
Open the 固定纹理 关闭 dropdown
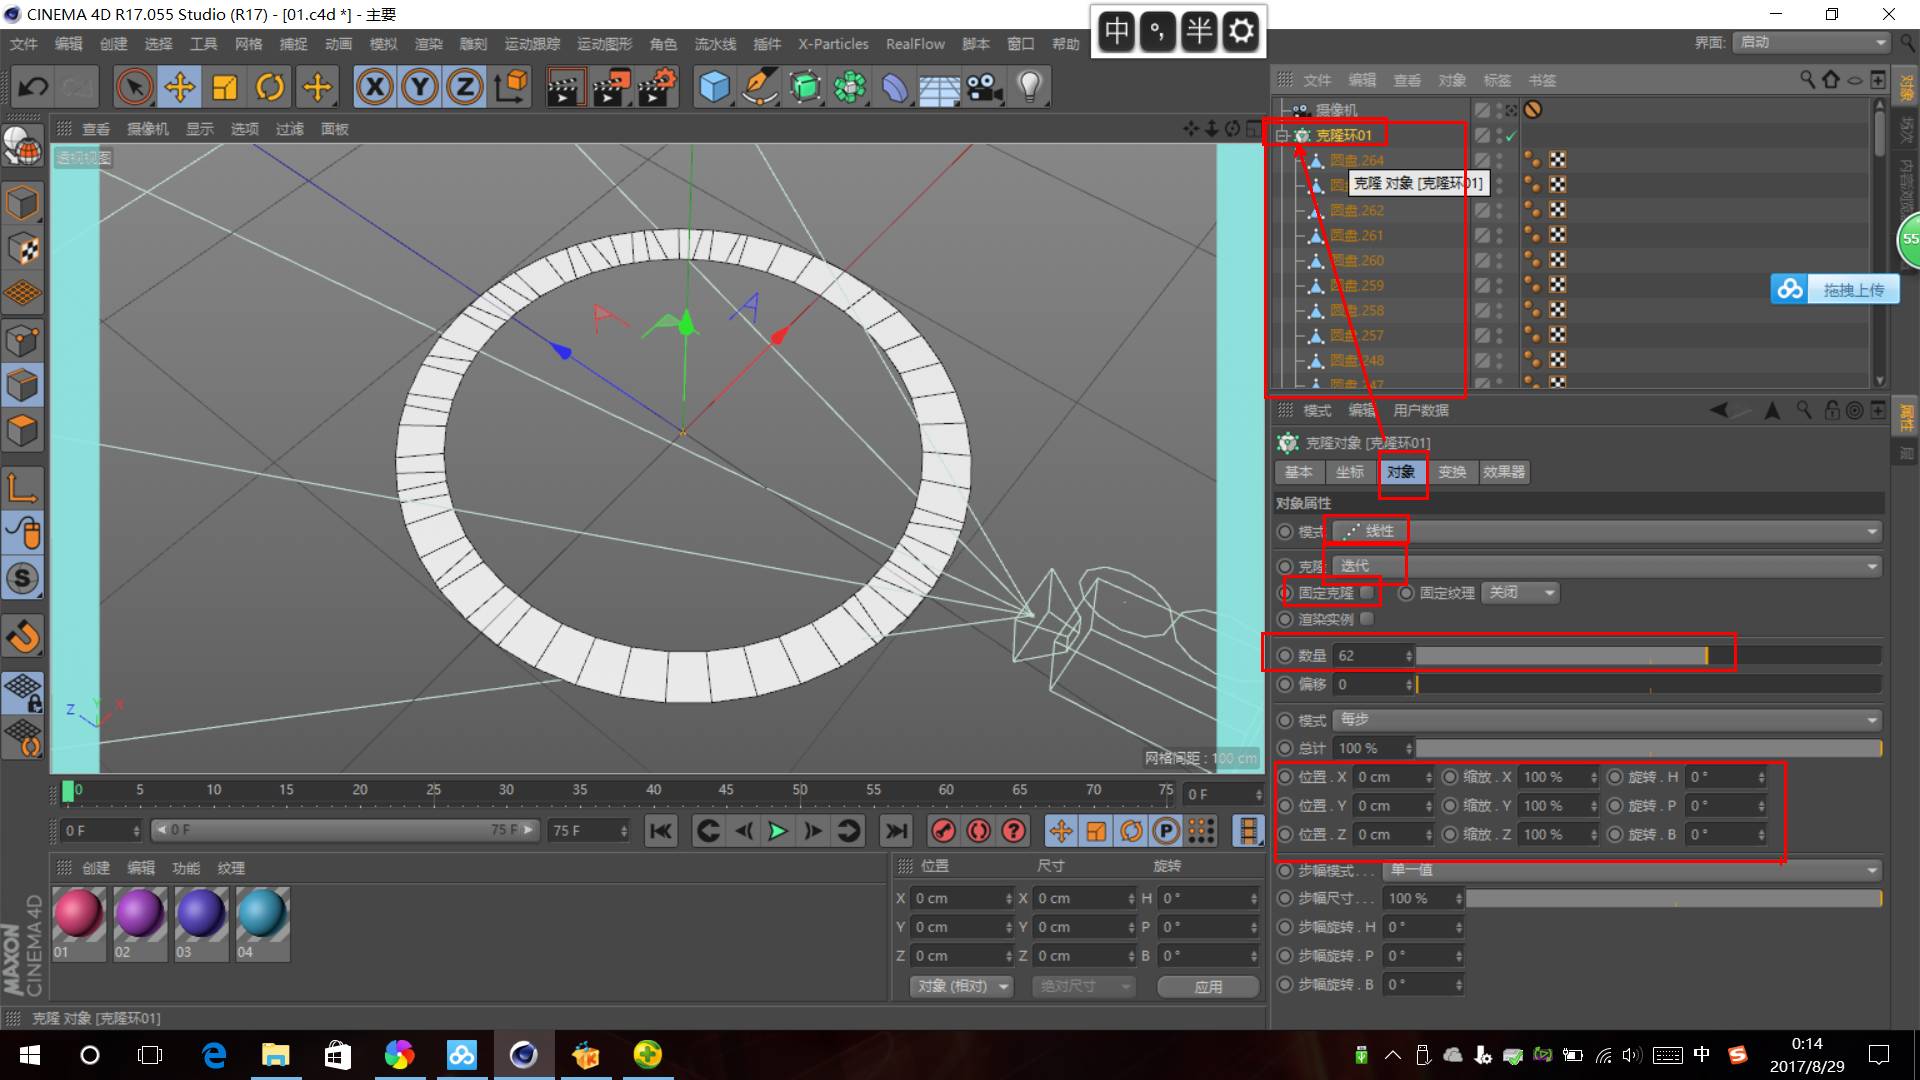[1520, 593]
